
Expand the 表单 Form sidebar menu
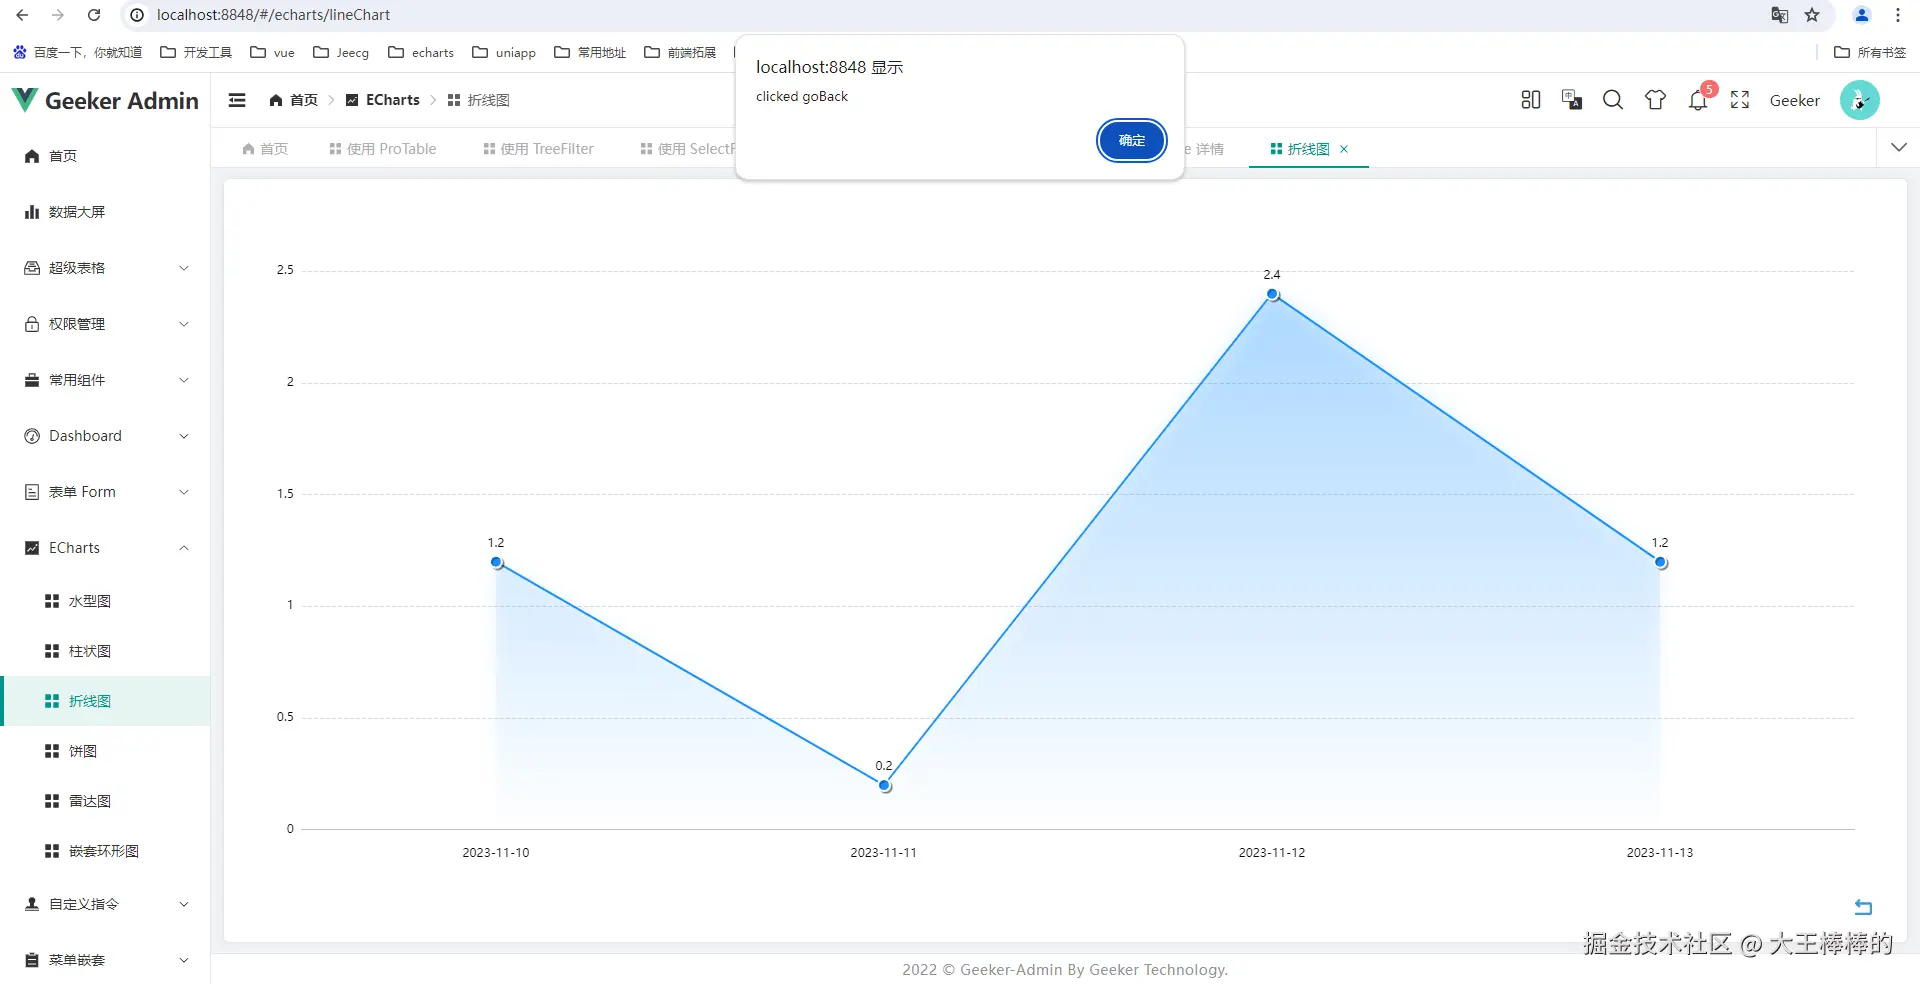tap(105, 492)
